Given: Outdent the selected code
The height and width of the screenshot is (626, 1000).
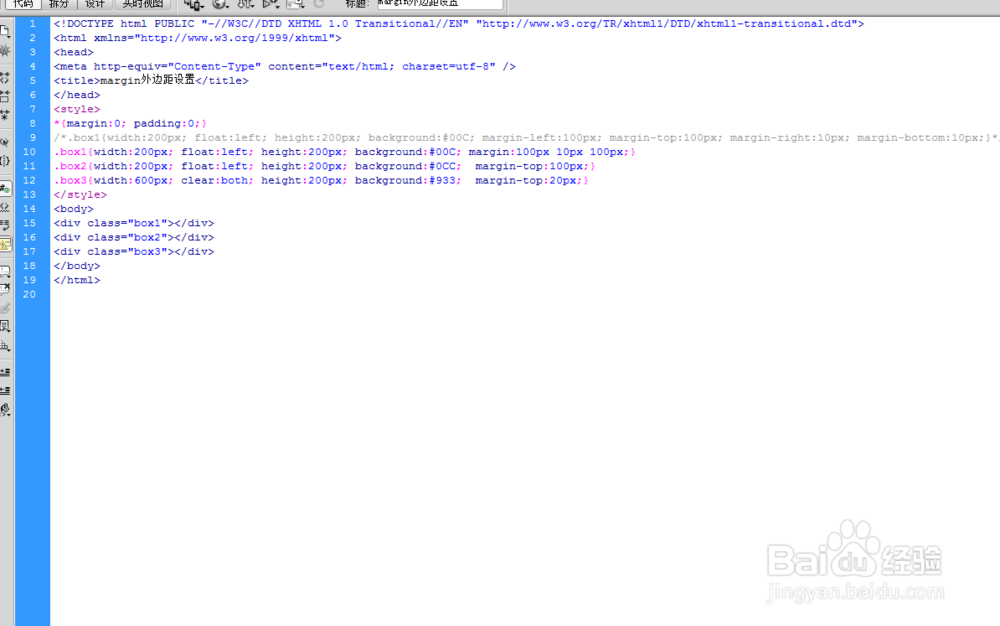Looking at the screenshot, I should [x=5, y=390].
